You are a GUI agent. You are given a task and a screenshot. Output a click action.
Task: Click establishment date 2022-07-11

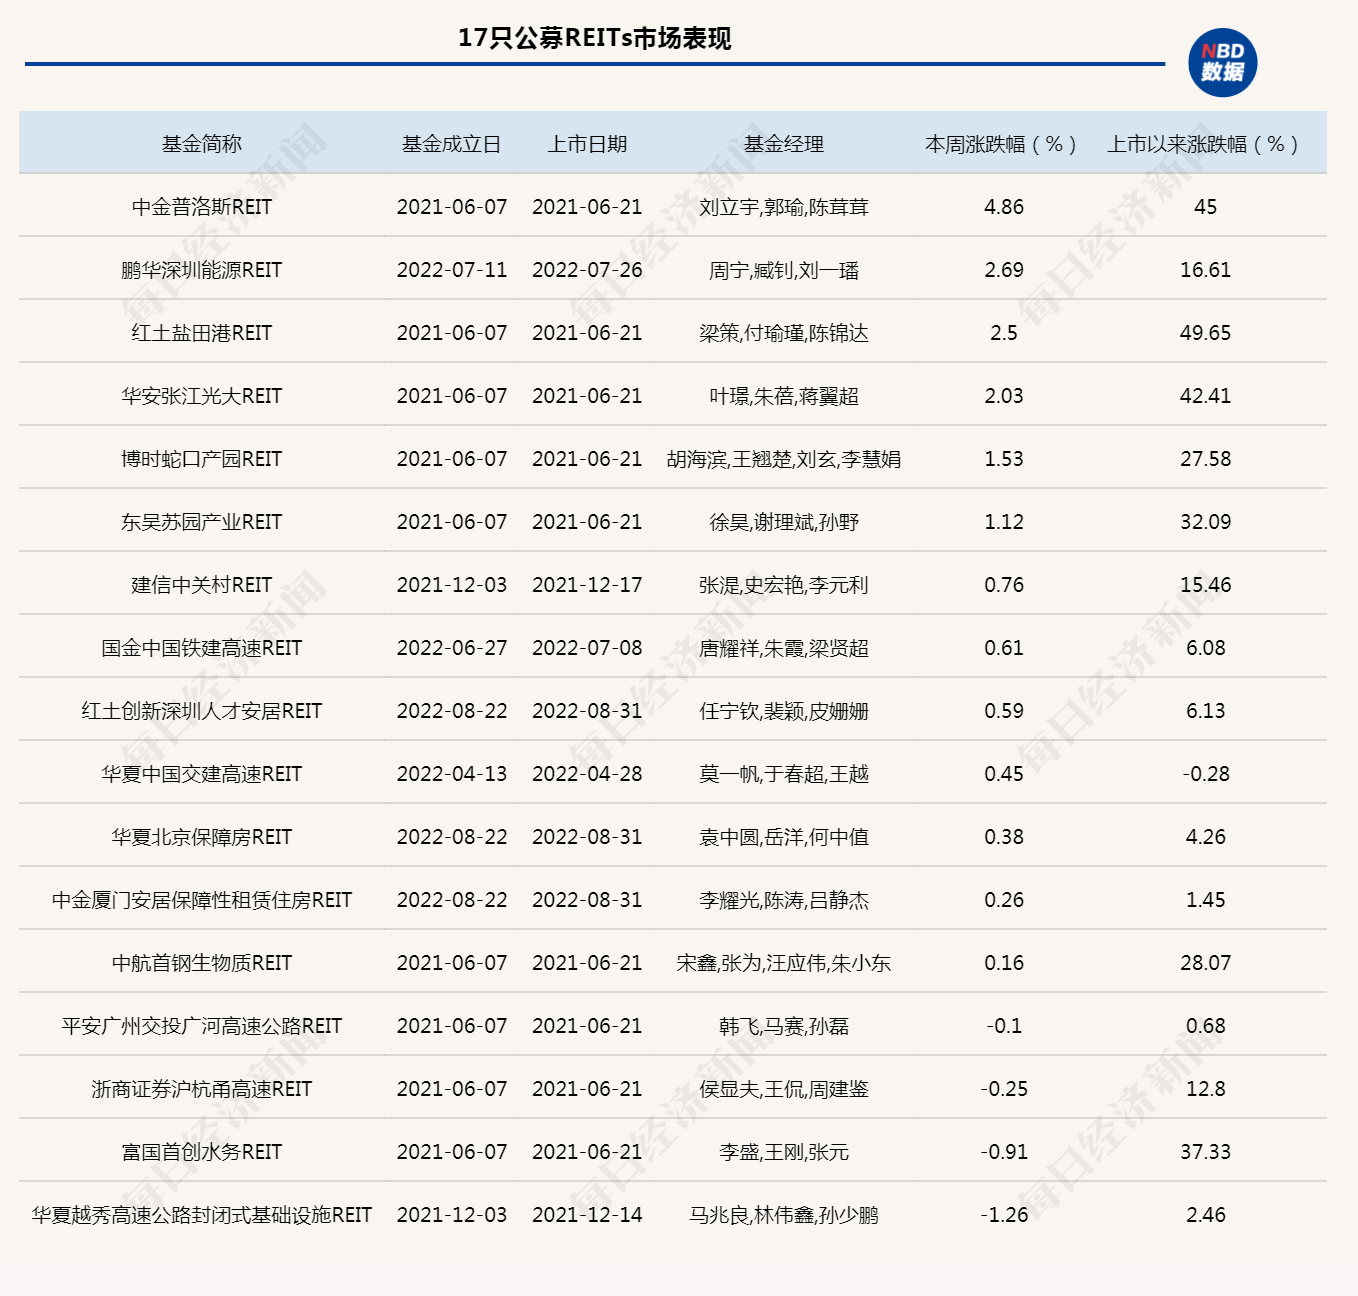452,270
